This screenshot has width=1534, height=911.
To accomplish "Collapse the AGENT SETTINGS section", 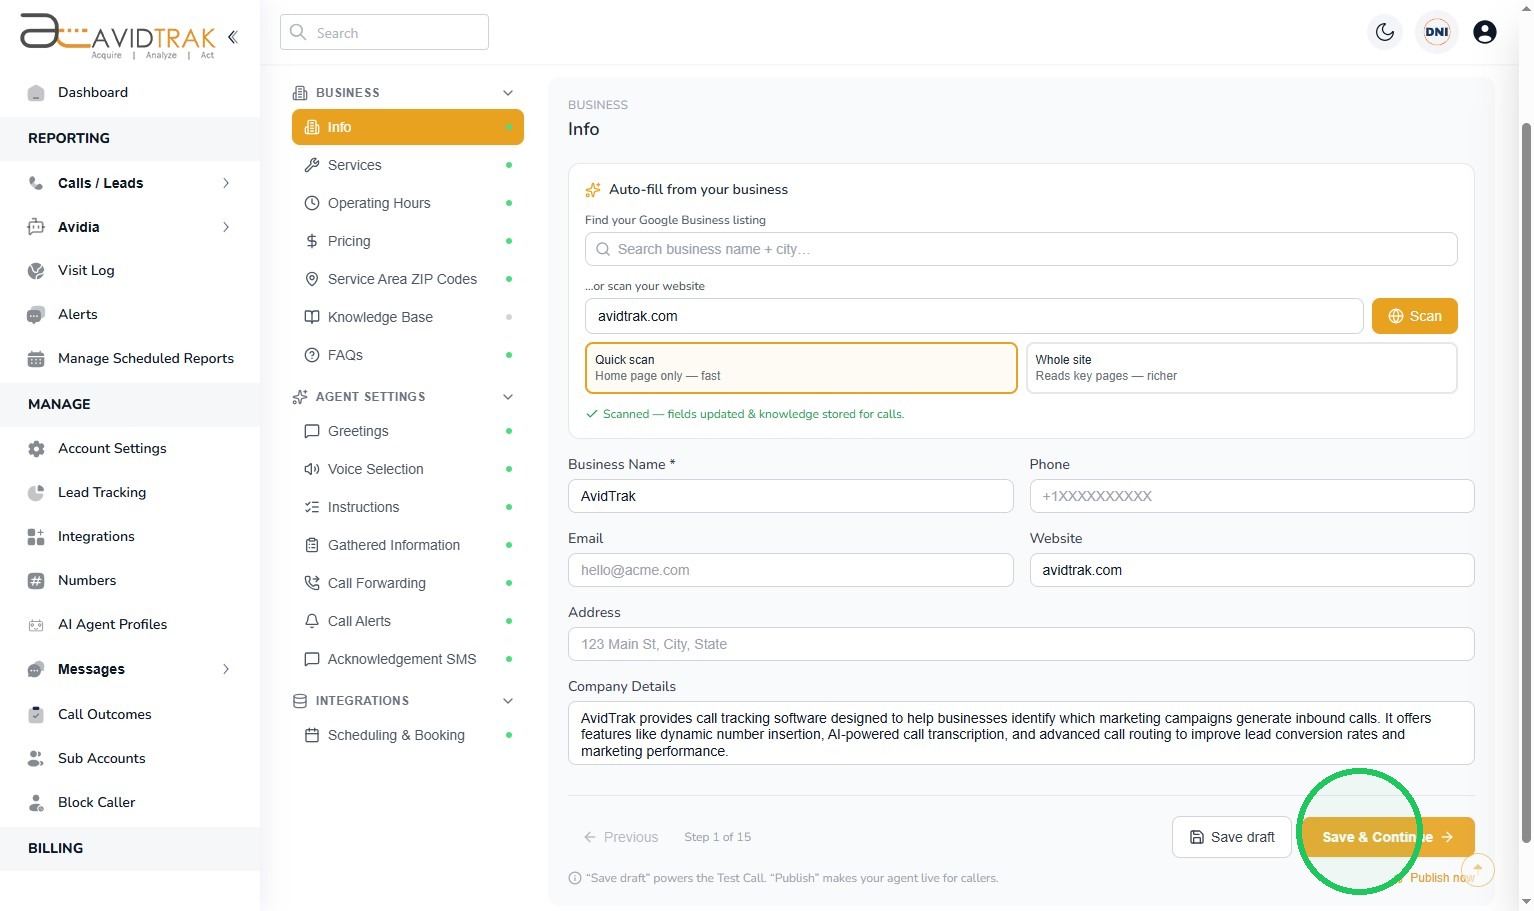I will (508, 397).
